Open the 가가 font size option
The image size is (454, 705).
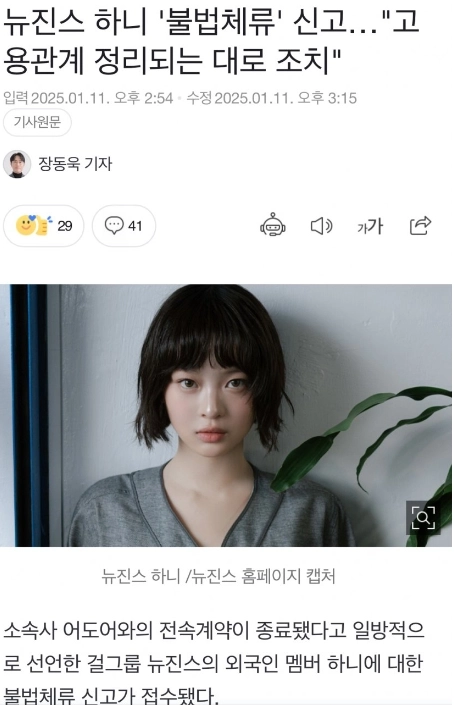370,226
